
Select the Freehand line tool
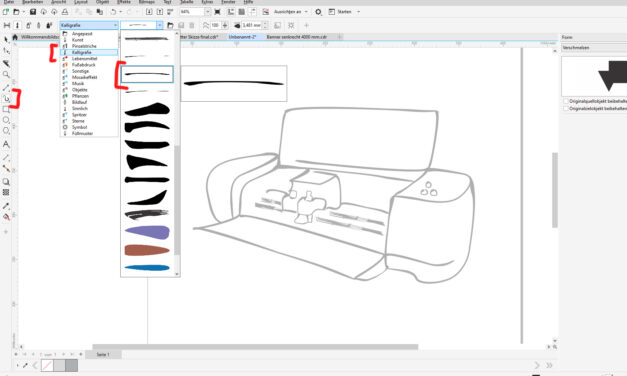tap(6, 88)
